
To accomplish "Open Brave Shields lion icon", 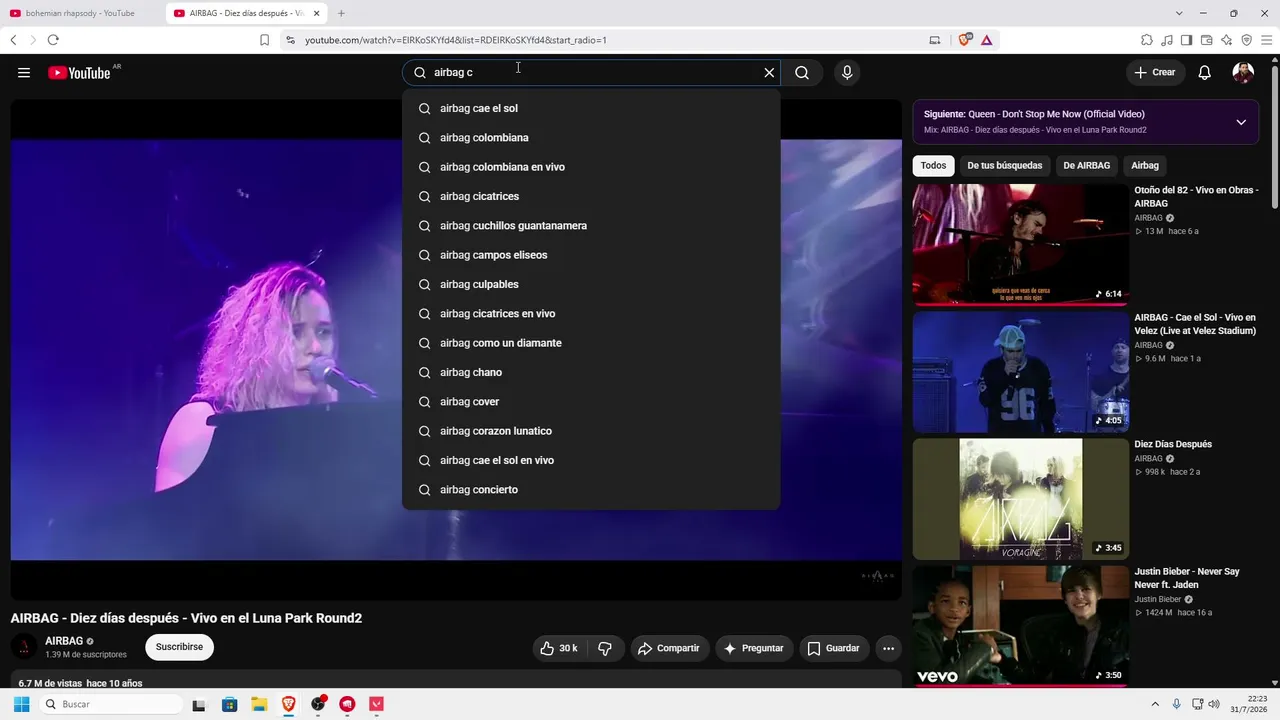I will [964, 40].
